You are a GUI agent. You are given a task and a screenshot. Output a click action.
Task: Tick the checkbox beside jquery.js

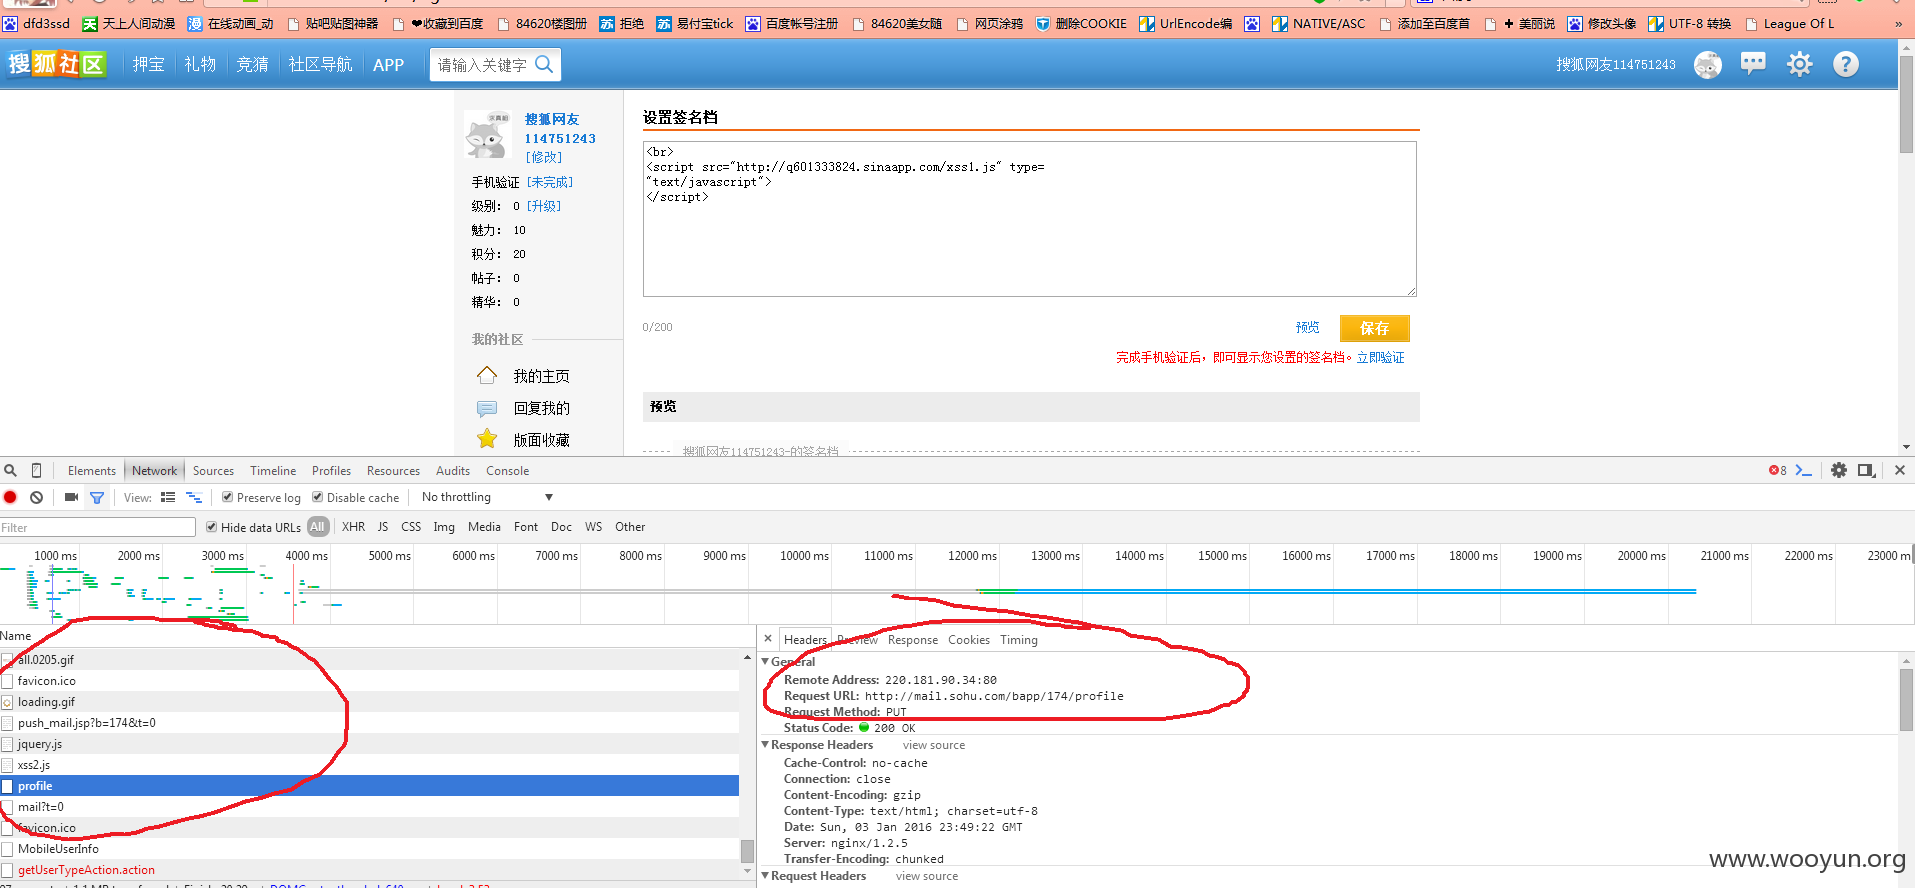pyautogui.click(x=8, y=744)
